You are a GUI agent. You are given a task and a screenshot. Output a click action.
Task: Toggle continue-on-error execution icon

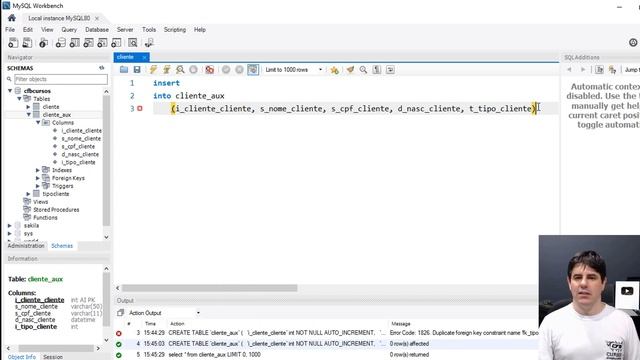pyautogui.click(x=209, y=70)
